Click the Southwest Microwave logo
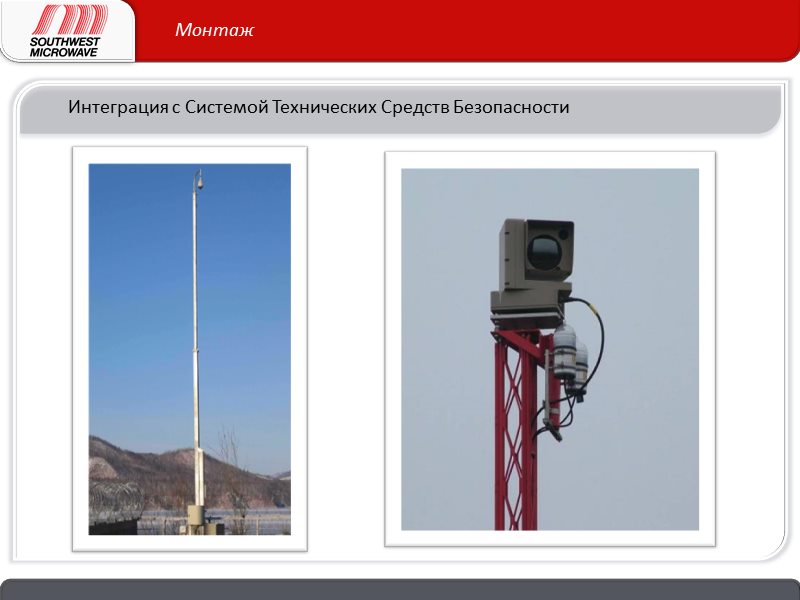The width and height of the screenshot is (800, 600). point(66,30)
